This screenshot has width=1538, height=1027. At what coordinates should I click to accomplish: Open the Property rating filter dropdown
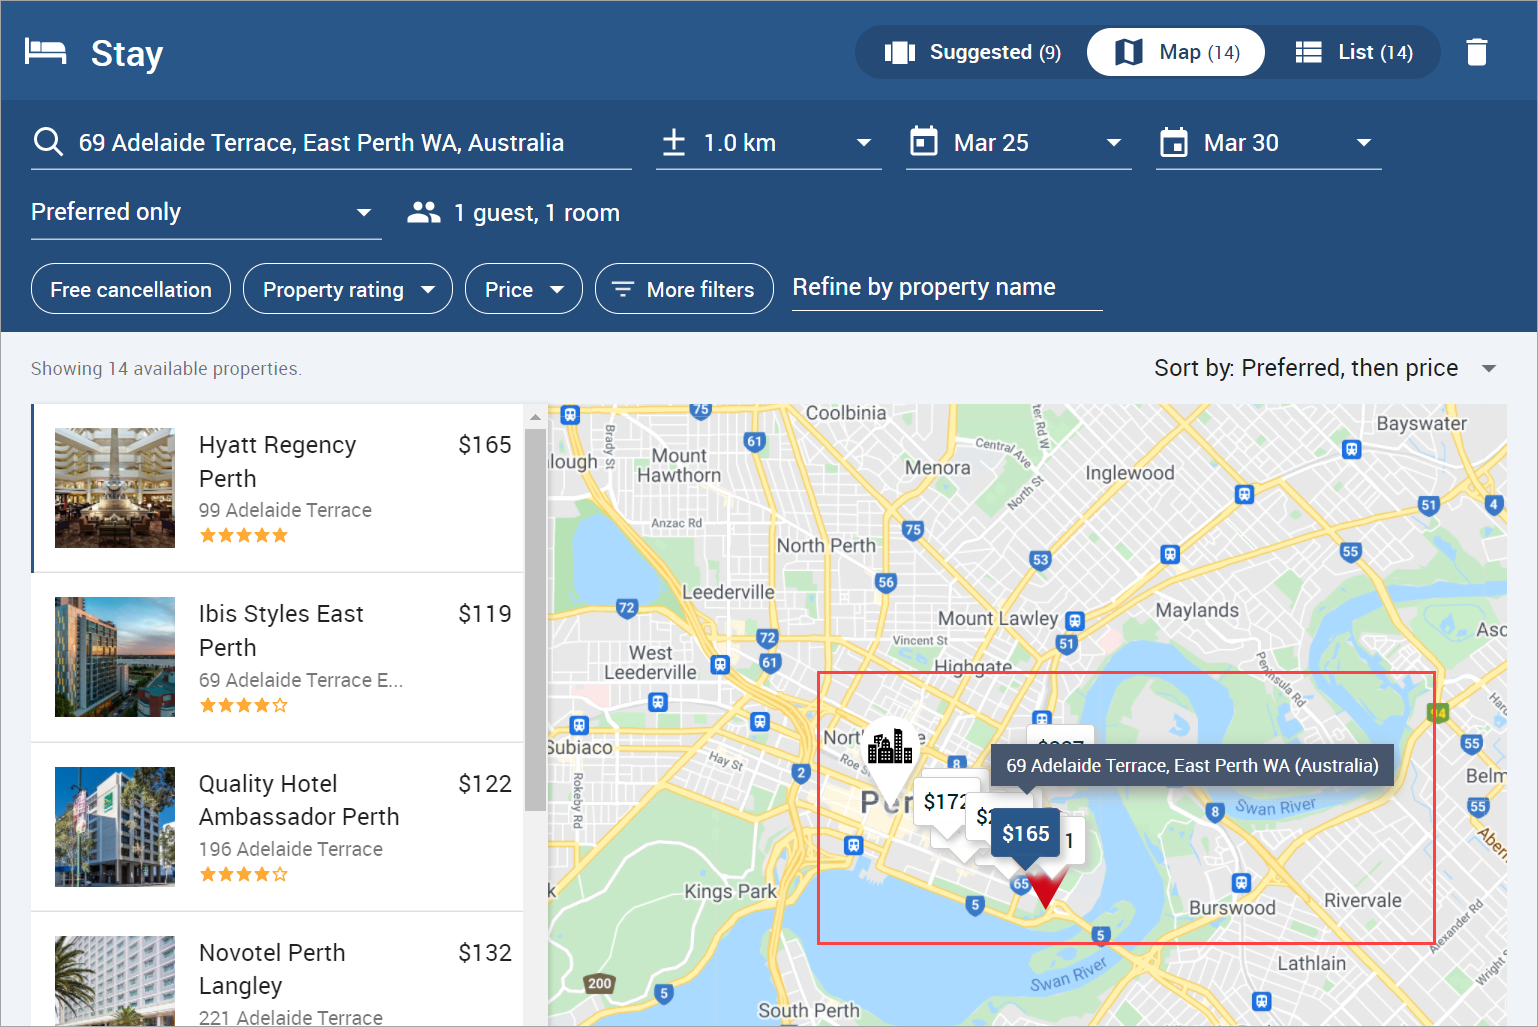click(x=348, y=289)
